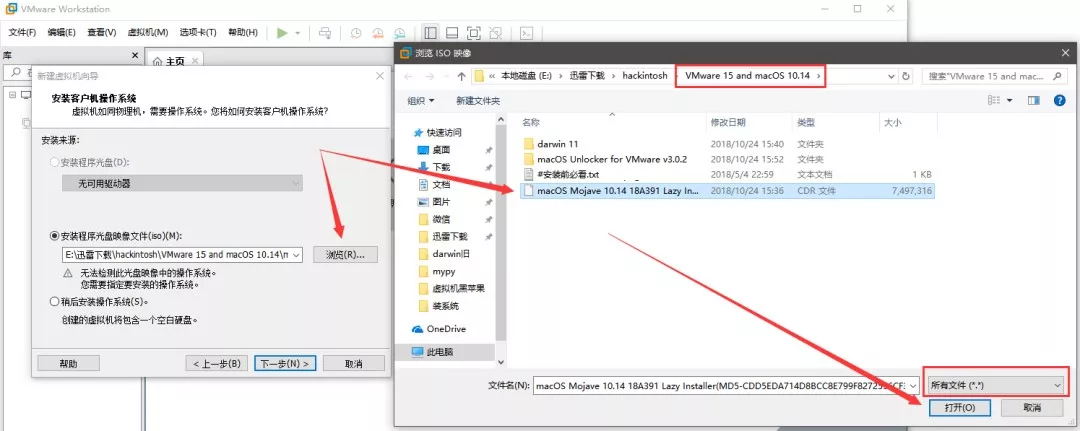Click the revert to snapshot icon
The height and width of the screenshot is (431, 1080).
pyautogui.click(x=377, y=32)
